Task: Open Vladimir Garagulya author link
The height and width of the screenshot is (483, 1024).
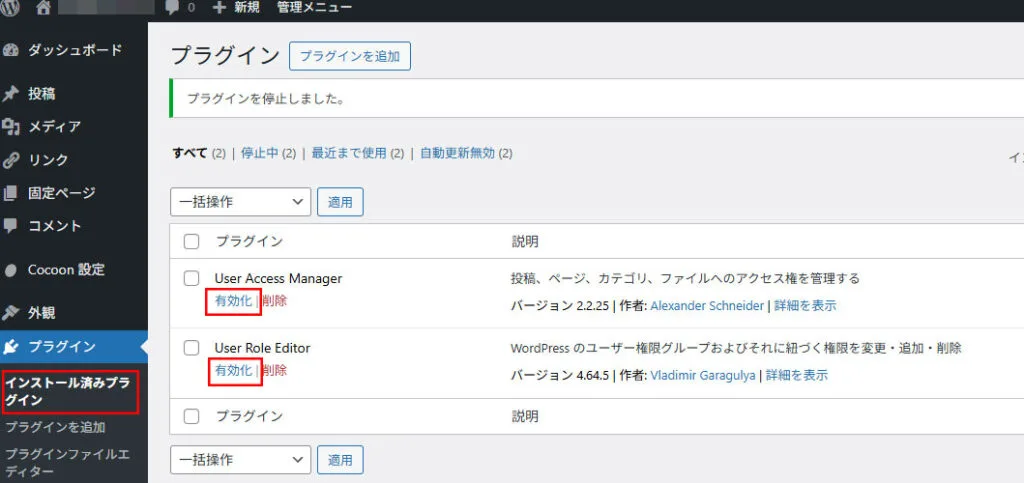Action: [704, 375]
